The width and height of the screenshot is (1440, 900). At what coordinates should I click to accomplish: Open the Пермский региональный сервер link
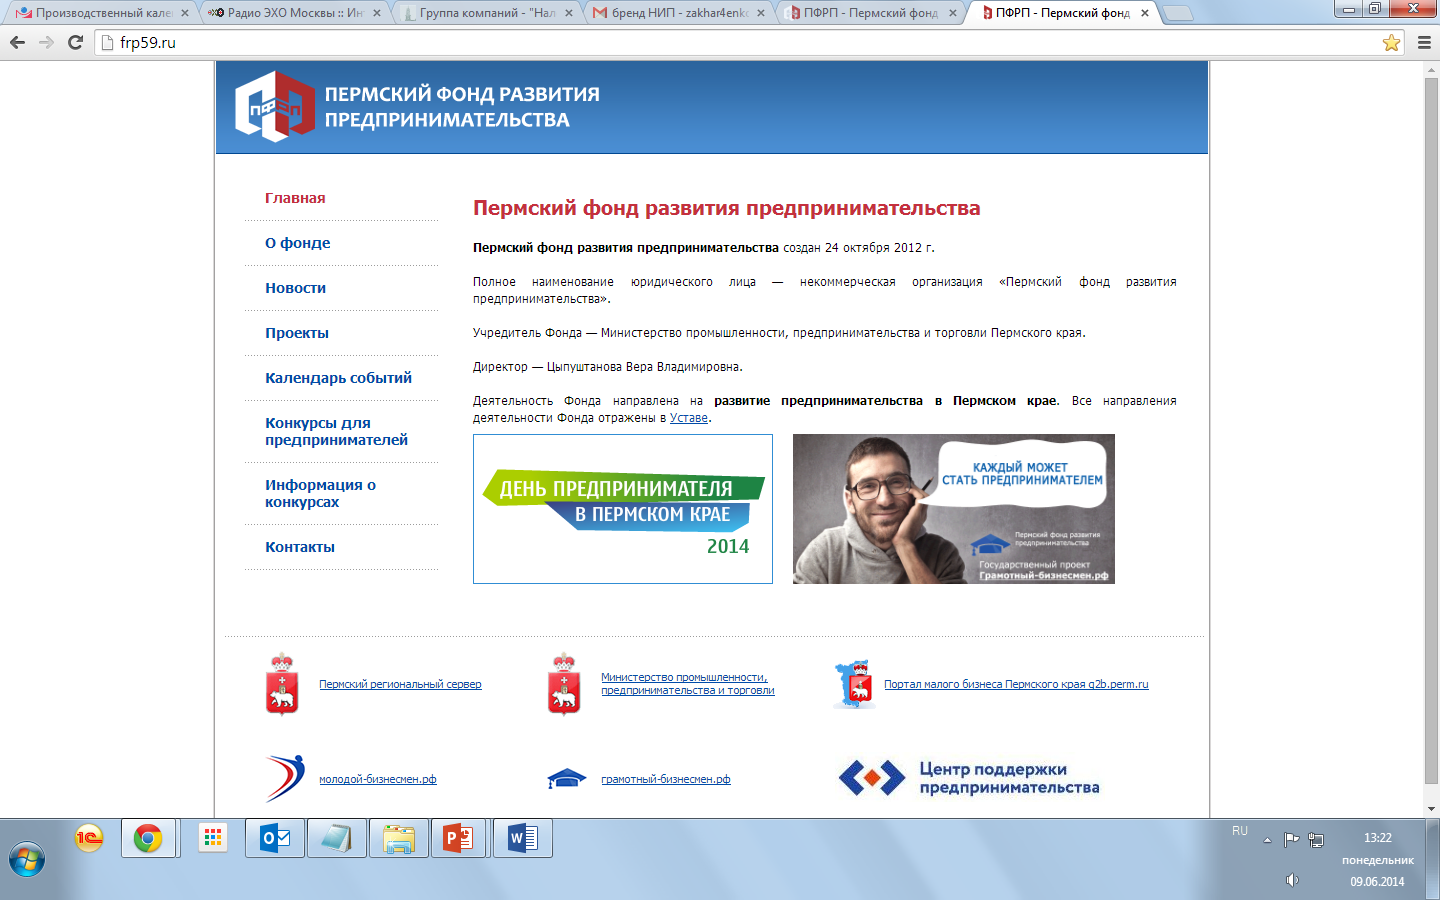click(400, 684)
